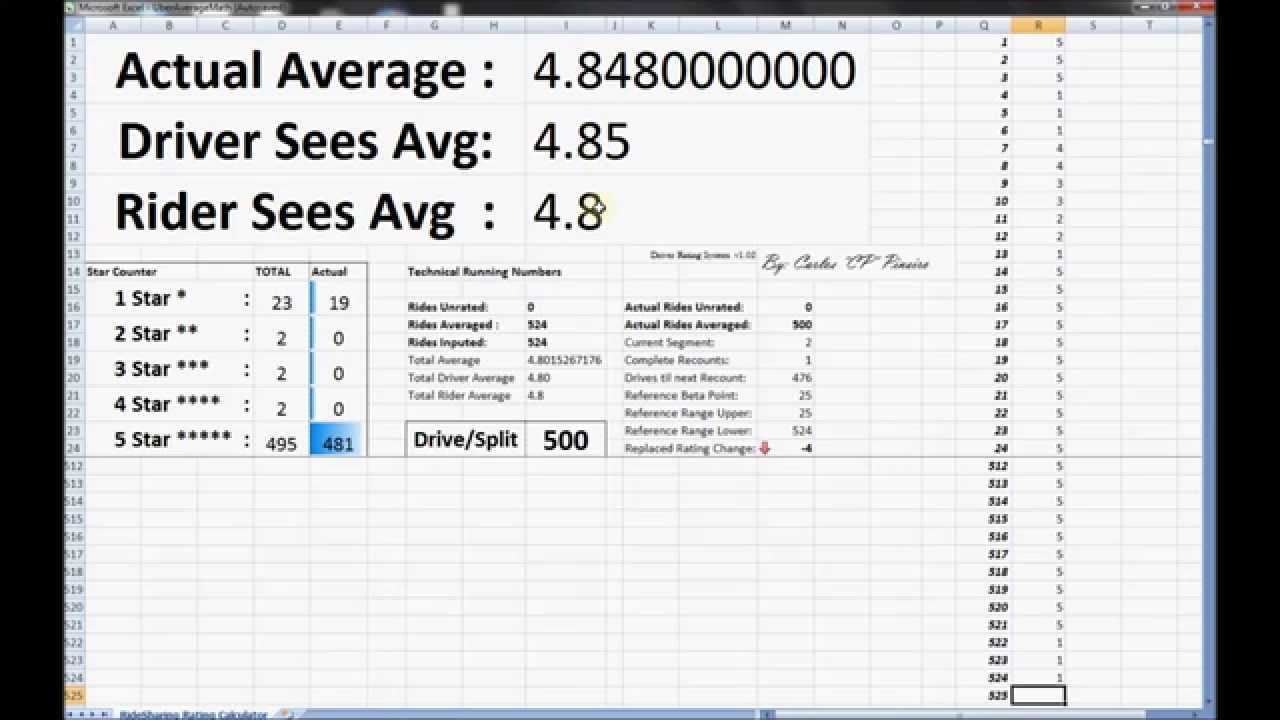Click the 'Driver Sees Avg:' label
The image size is (1280, 720).
(x=306, y=142)
